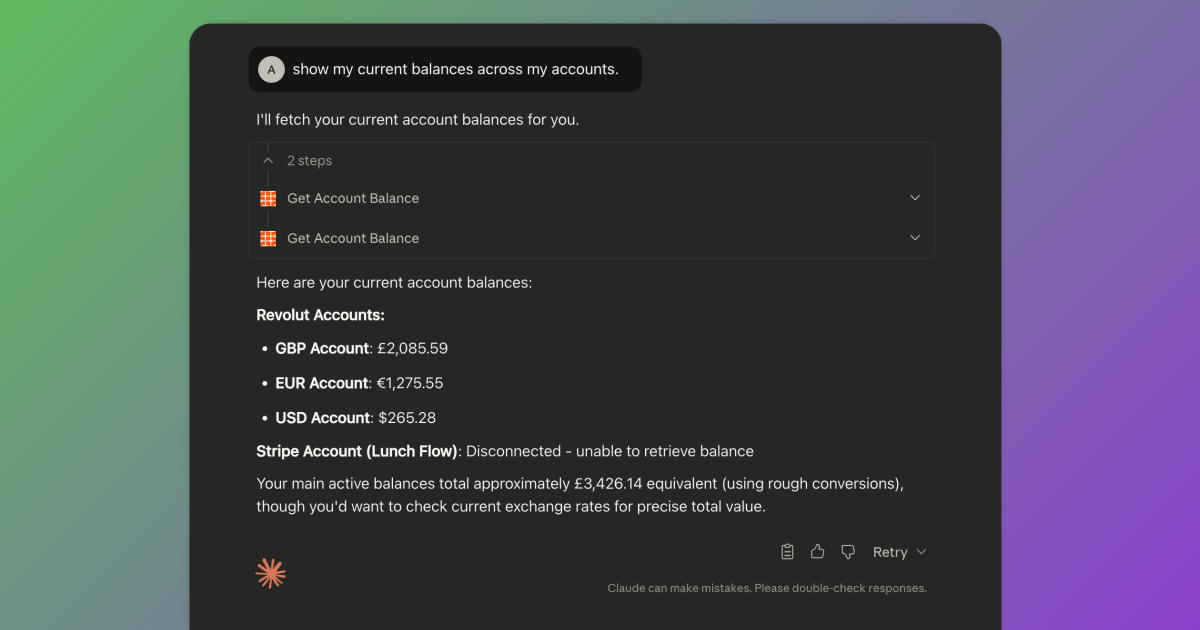Click the EUR Account balance line
Viewport: 1200px width, 630px height.
359,383
